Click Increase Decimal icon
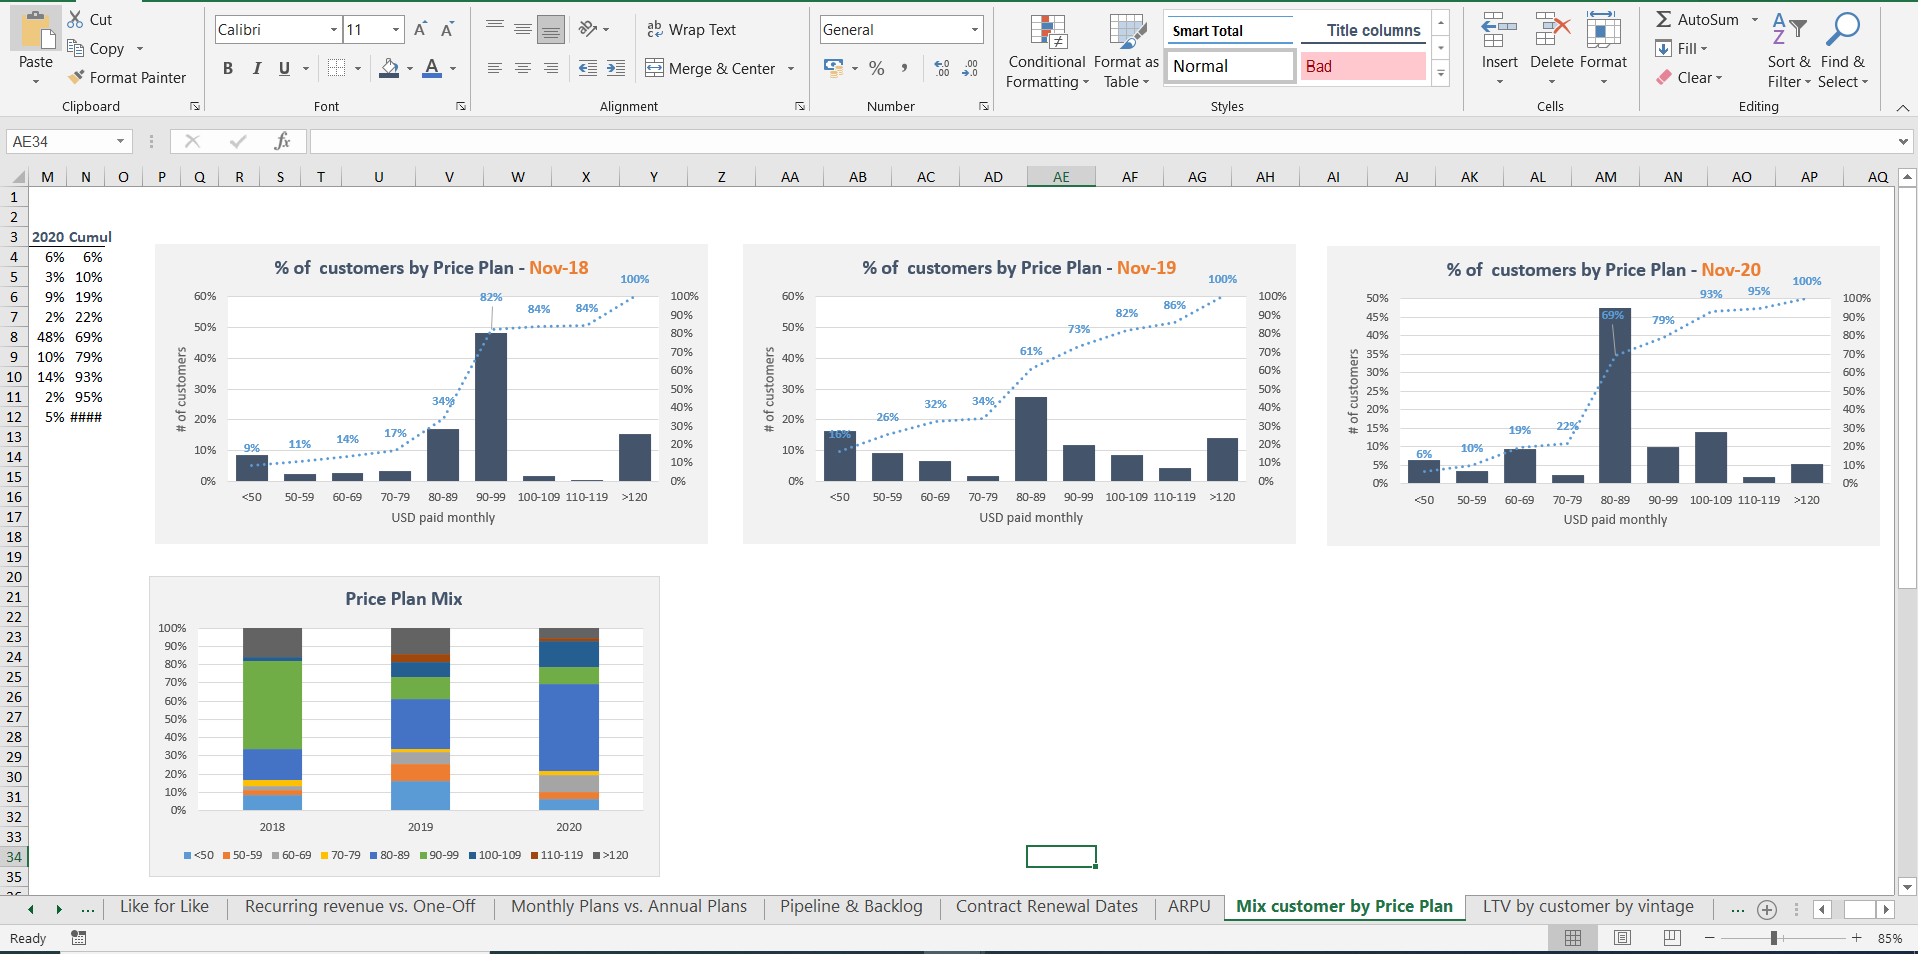Viewport: 1918px width, 954px height. [942, 68]
